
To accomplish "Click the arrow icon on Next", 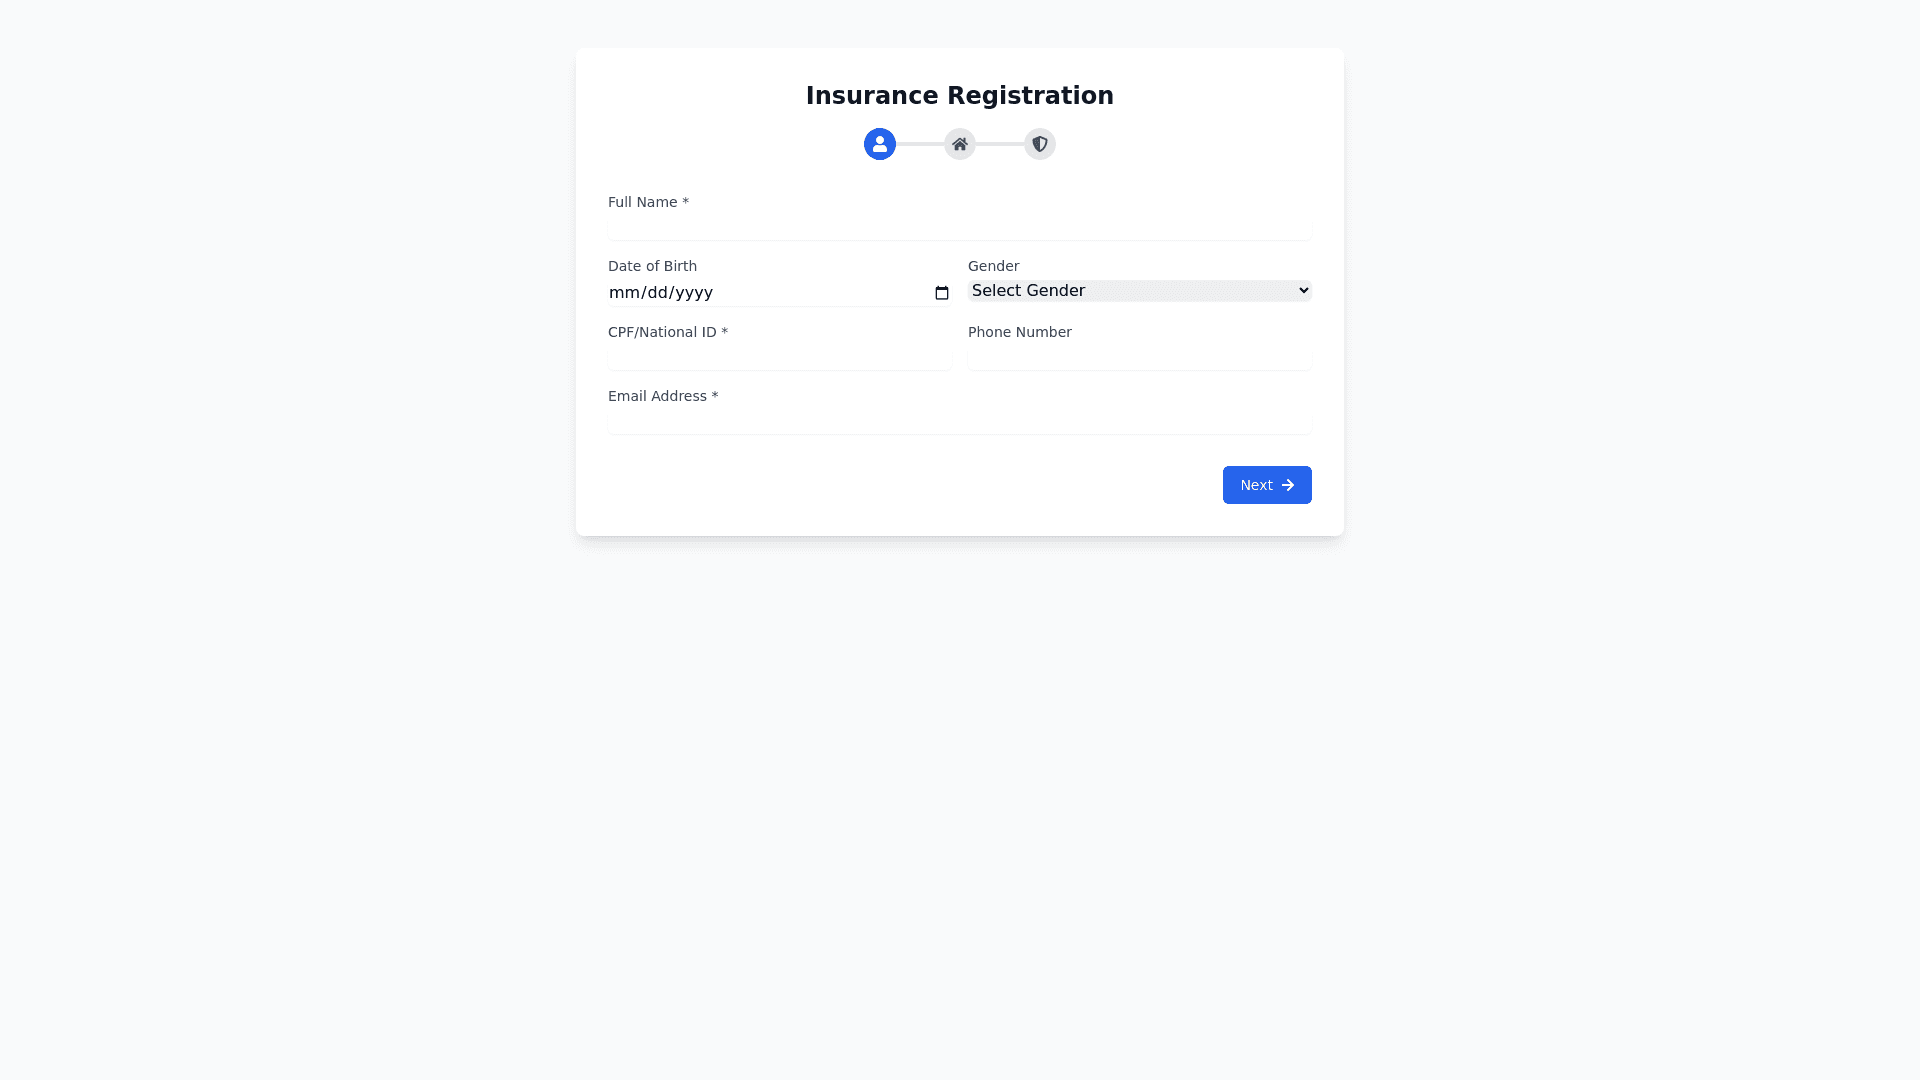I will (x=1288, y=485).
